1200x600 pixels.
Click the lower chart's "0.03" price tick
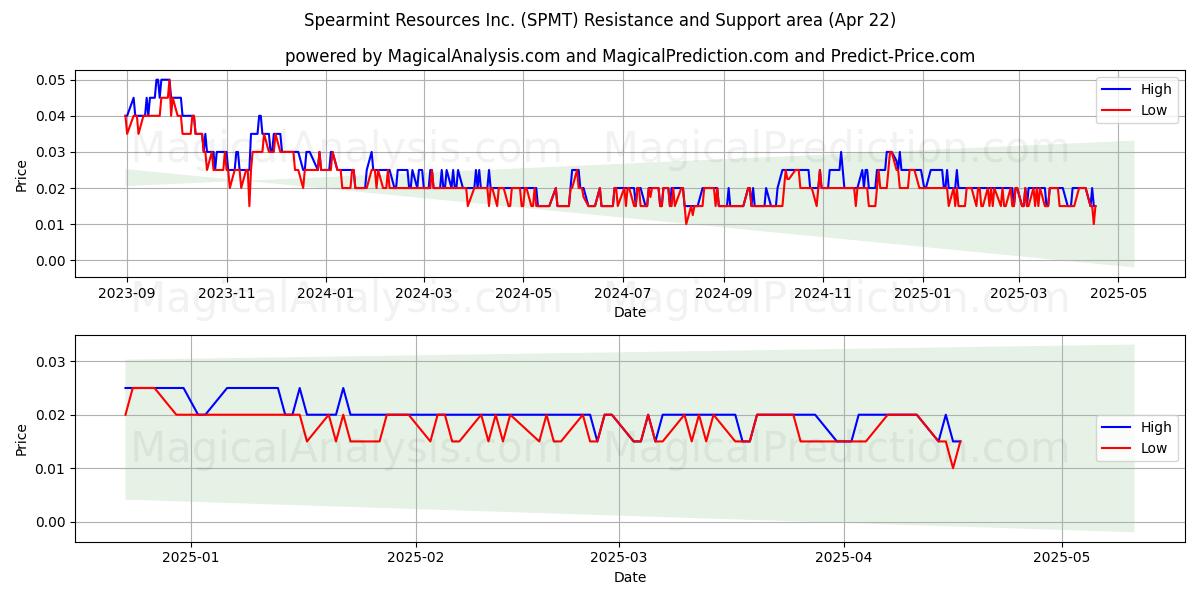[50, 362]
